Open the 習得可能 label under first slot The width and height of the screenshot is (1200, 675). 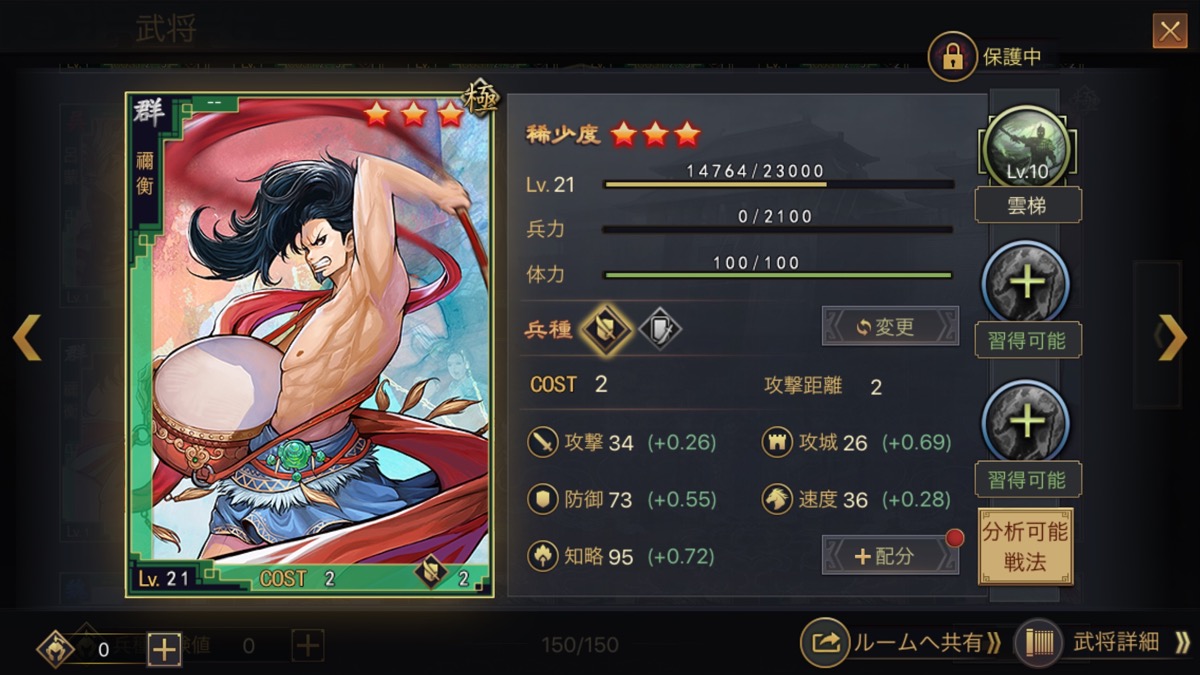(x=1028, y=341)
